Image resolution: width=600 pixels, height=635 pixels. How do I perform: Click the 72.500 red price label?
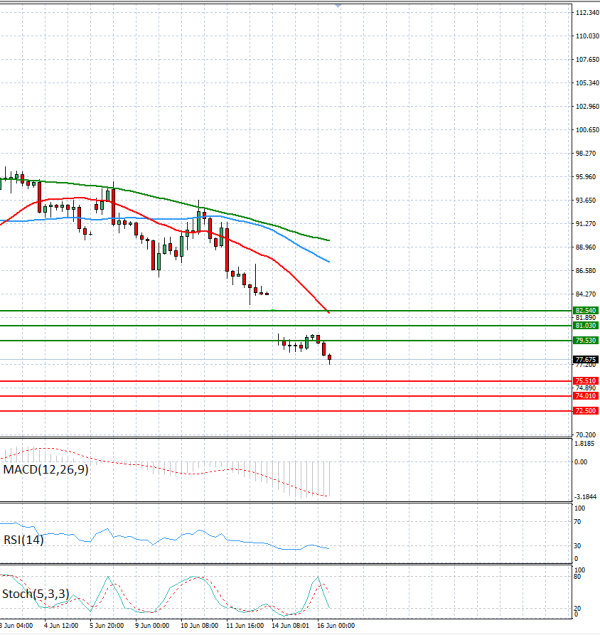coord(586,411)
